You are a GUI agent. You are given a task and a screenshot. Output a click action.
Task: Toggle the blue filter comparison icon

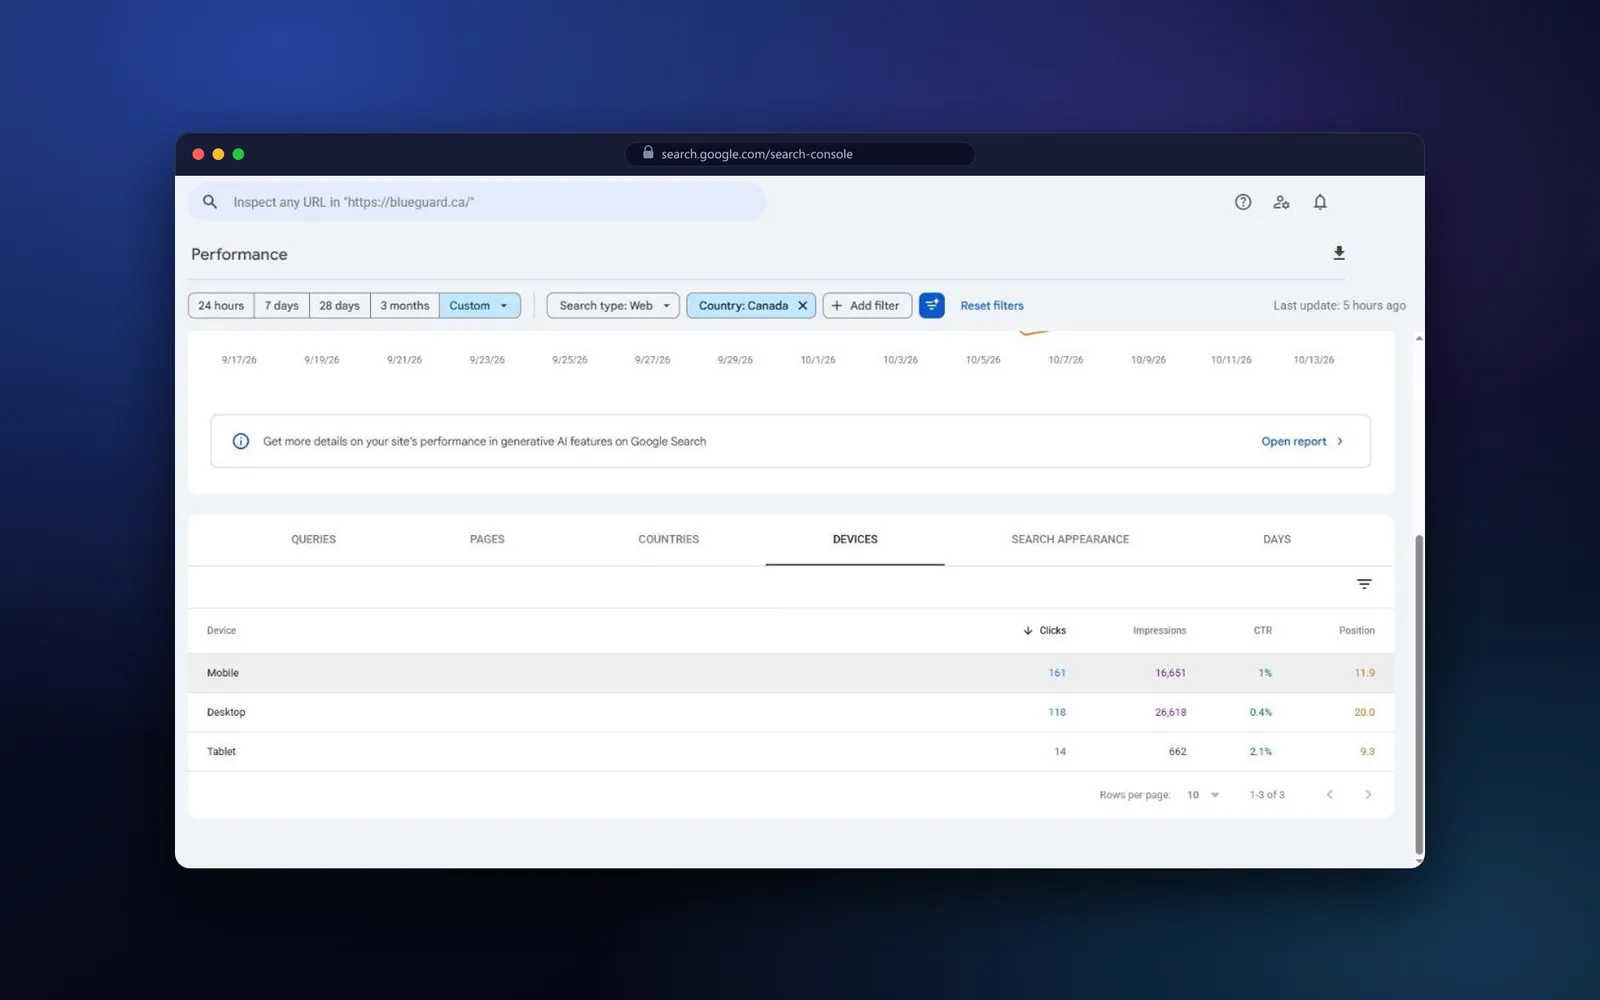(932, 305)
